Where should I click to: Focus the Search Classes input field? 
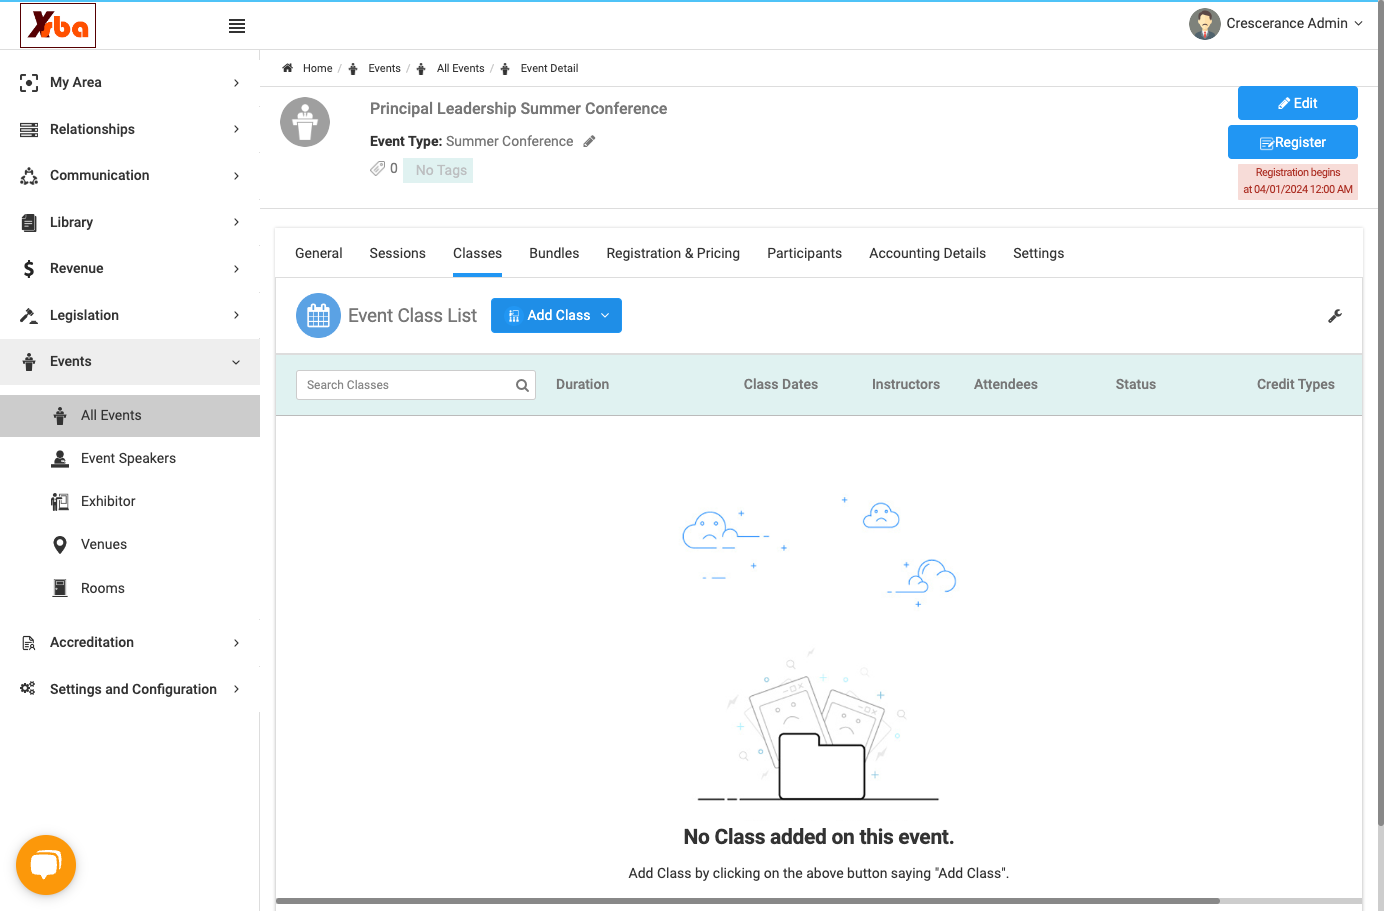(x=415, y=385)
